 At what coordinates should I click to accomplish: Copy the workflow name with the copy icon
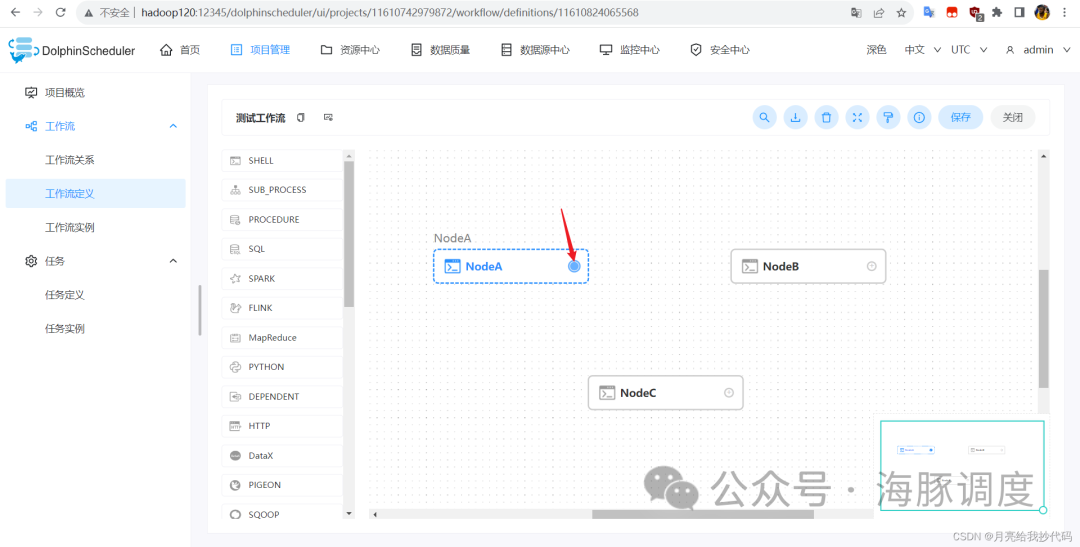click(300, 118)
